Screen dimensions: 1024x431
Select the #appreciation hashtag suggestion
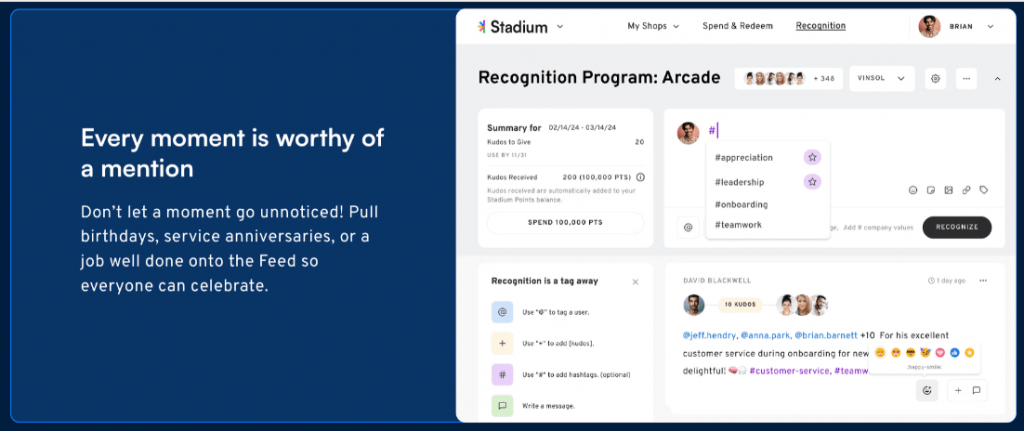pos(743,157)
